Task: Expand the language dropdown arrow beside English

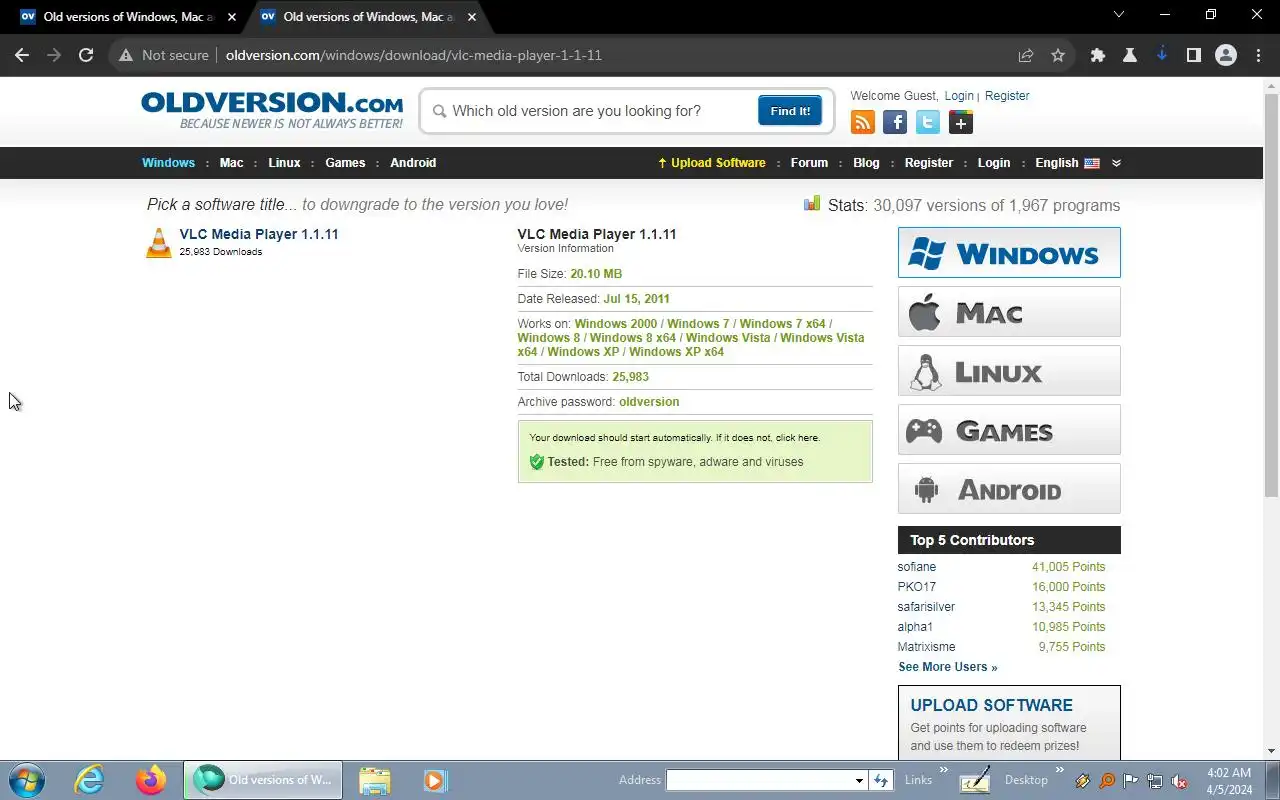Action: point(1116,163)
